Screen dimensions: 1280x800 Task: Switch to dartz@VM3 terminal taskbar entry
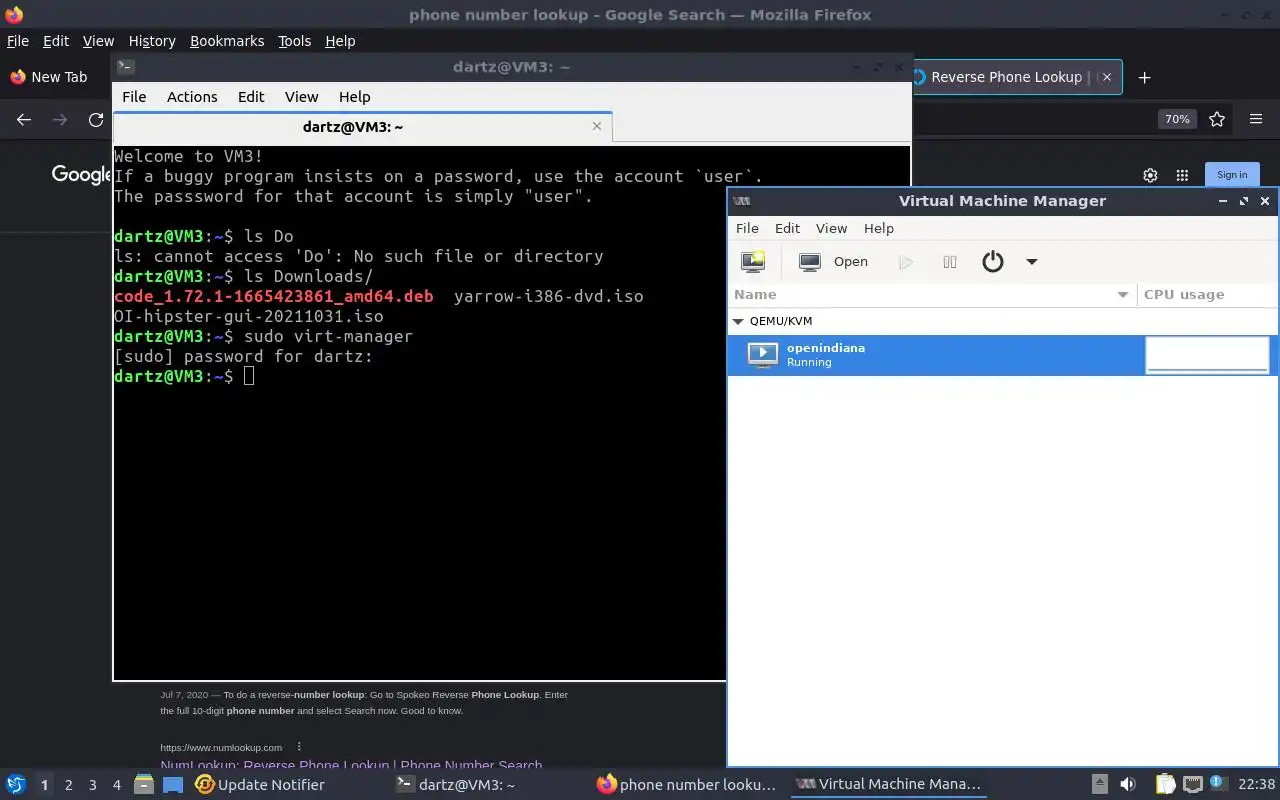coord(456,785)
